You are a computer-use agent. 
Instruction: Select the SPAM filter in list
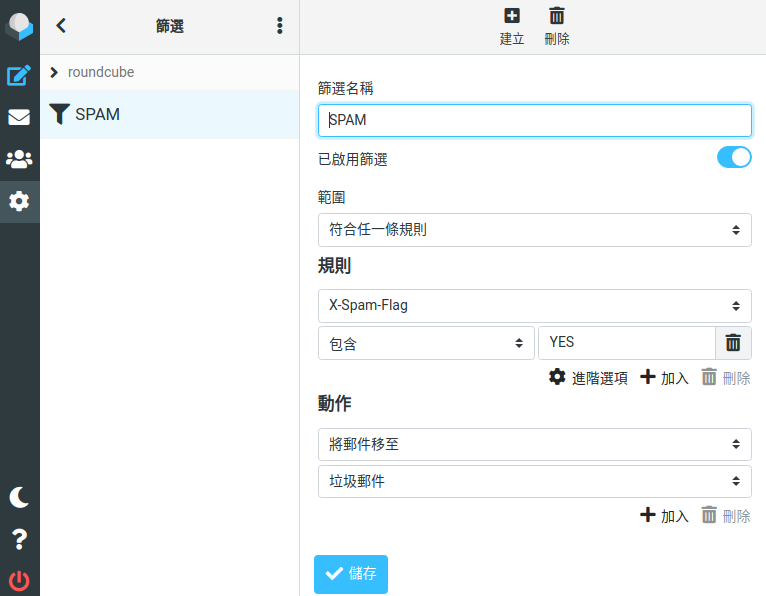point(170,114)
